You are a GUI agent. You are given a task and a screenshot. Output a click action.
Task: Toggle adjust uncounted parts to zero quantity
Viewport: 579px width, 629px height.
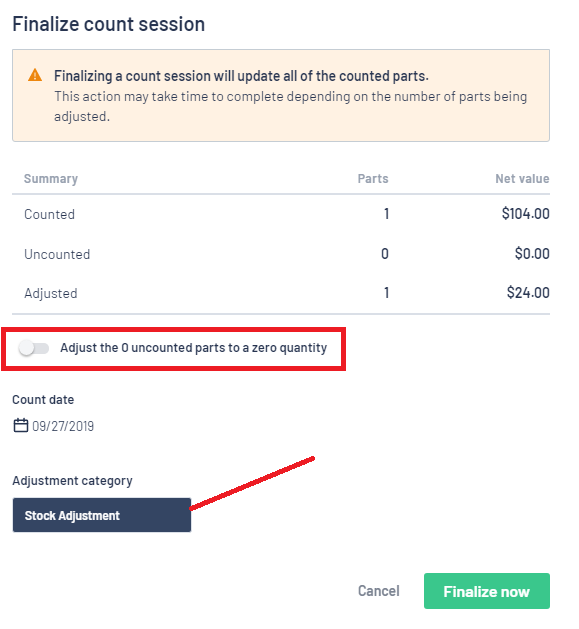click(x=34, y=348)
